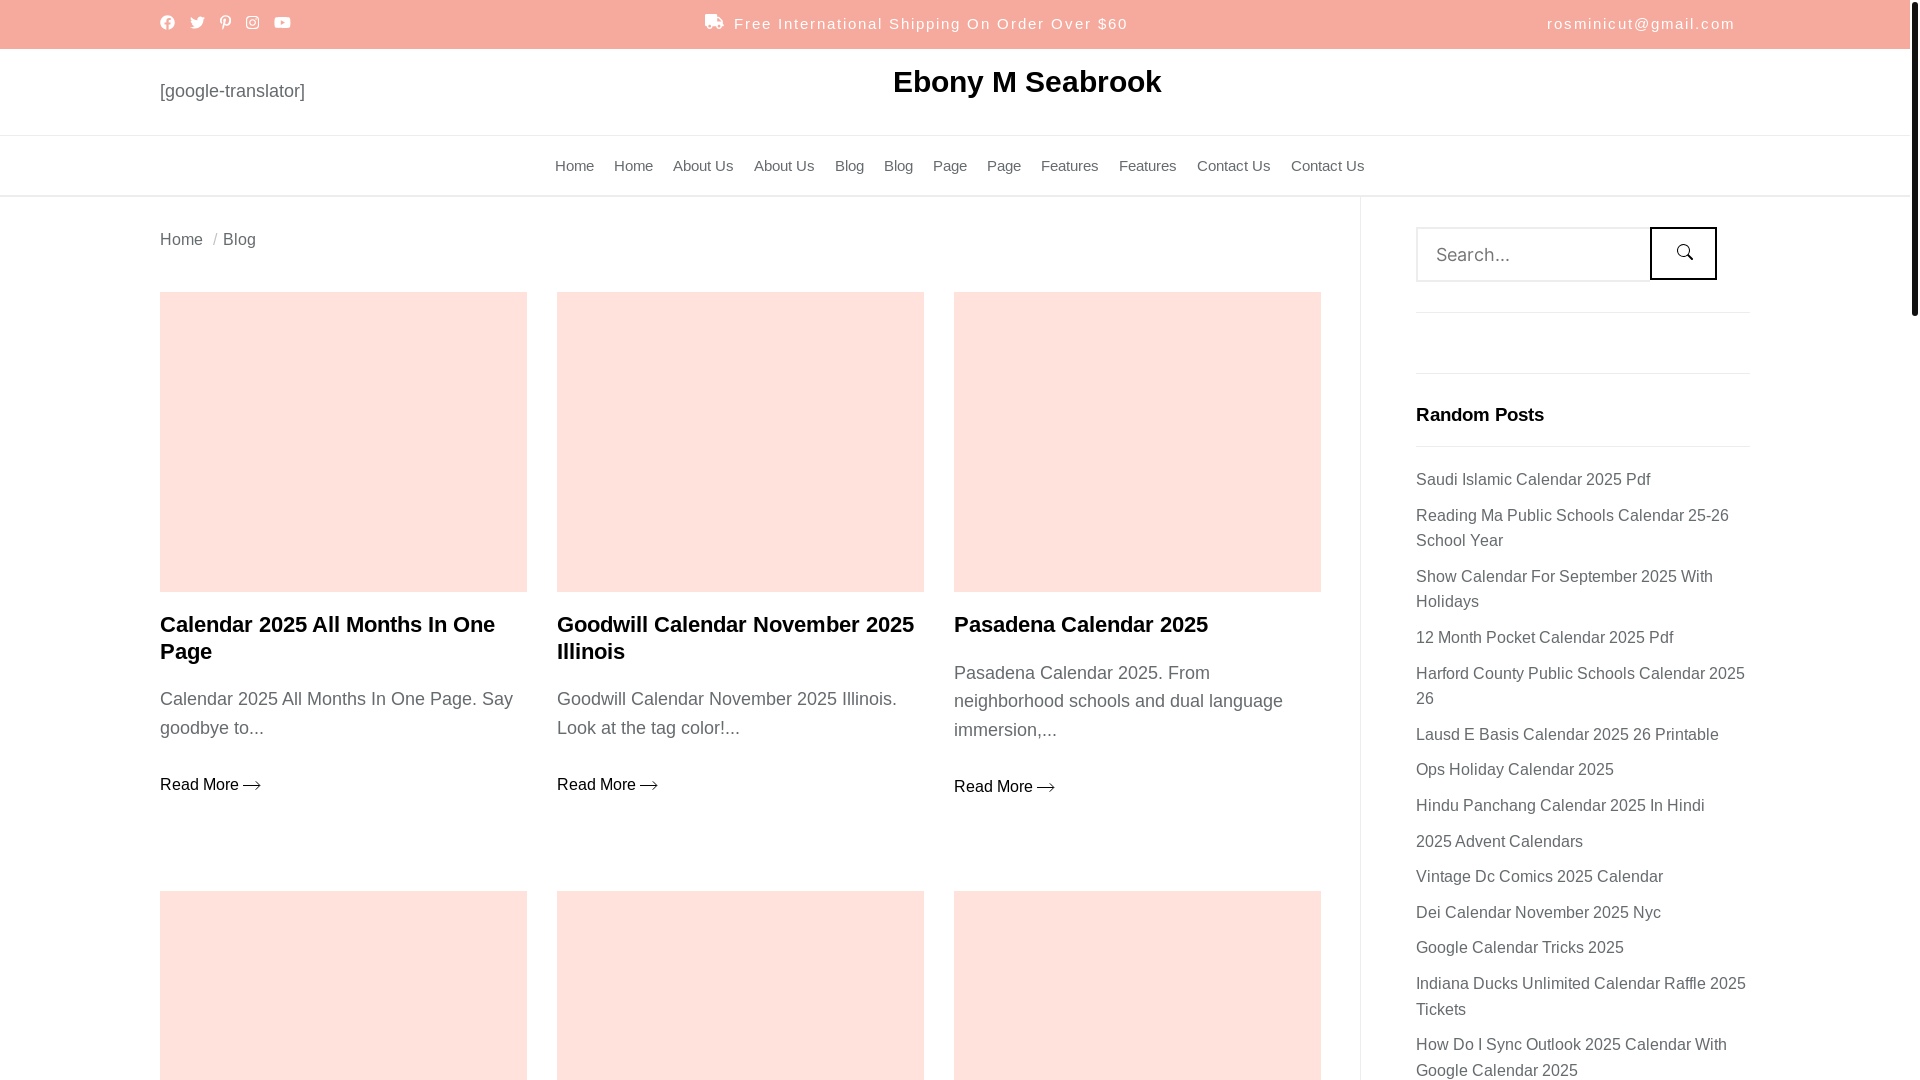
Task: Open the Instagram social icon
Action: click(x=252, y=22)
